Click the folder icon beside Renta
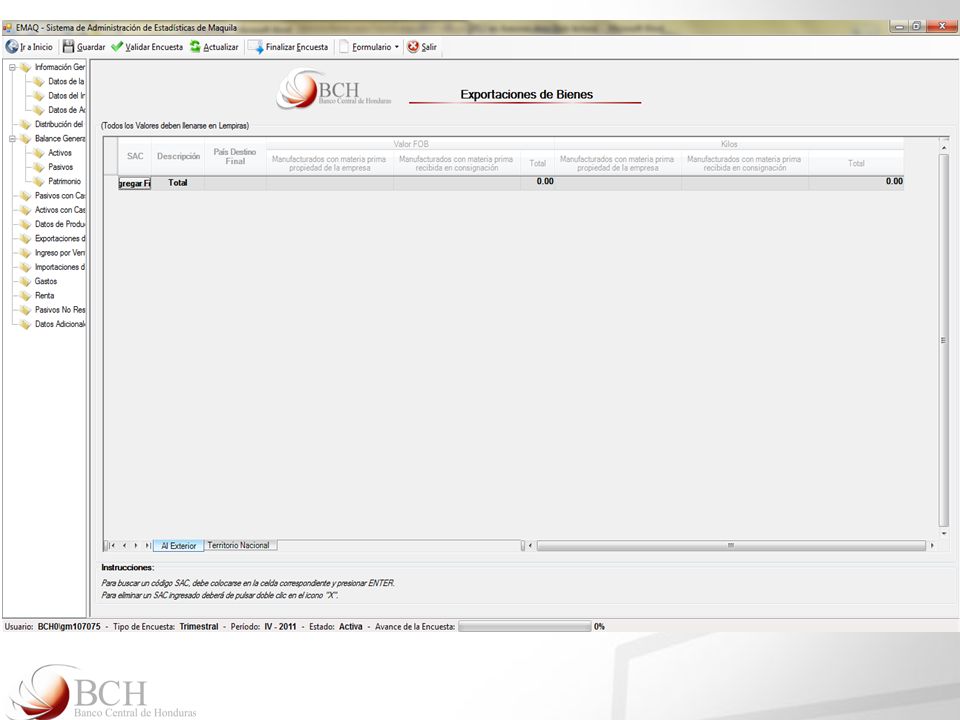Image resolution: width=960 pixels, height=720 pixels. [x=25, y=296]
